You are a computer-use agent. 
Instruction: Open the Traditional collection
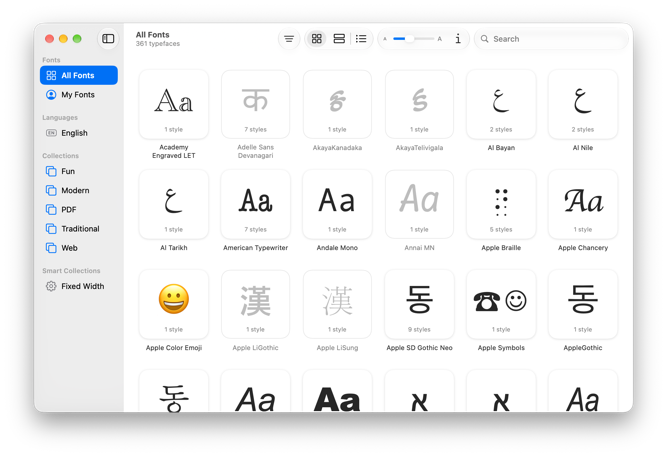(x=79, y=228)
